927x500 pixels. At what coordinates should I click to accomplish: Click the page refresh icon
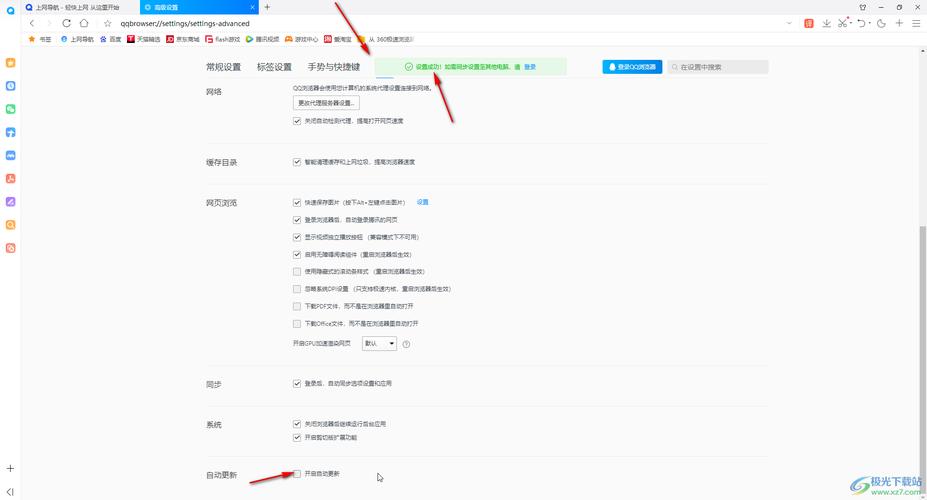(66, 23)
